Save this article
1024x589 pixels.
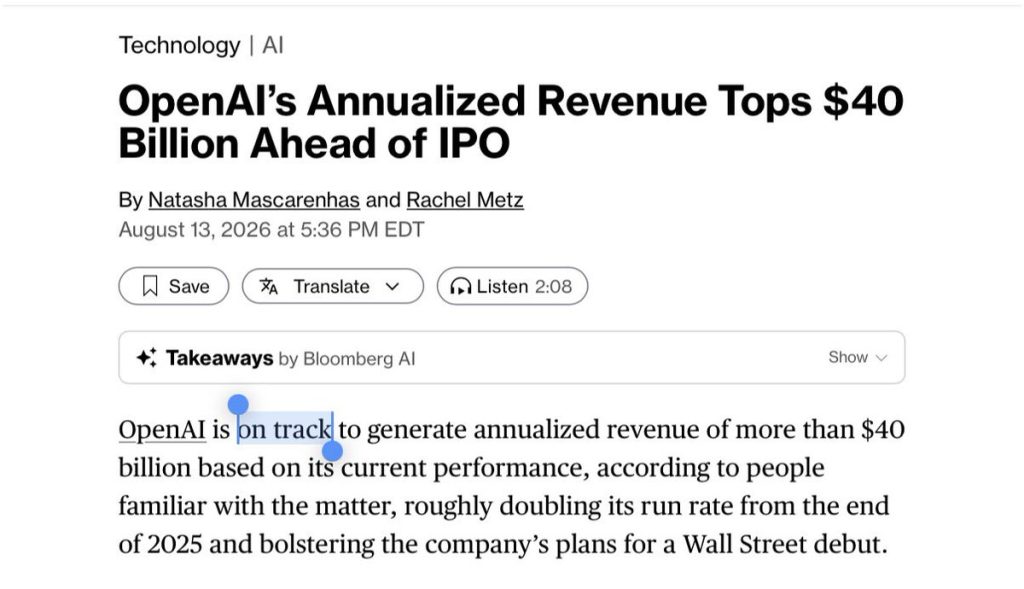(x=174, y=286)
